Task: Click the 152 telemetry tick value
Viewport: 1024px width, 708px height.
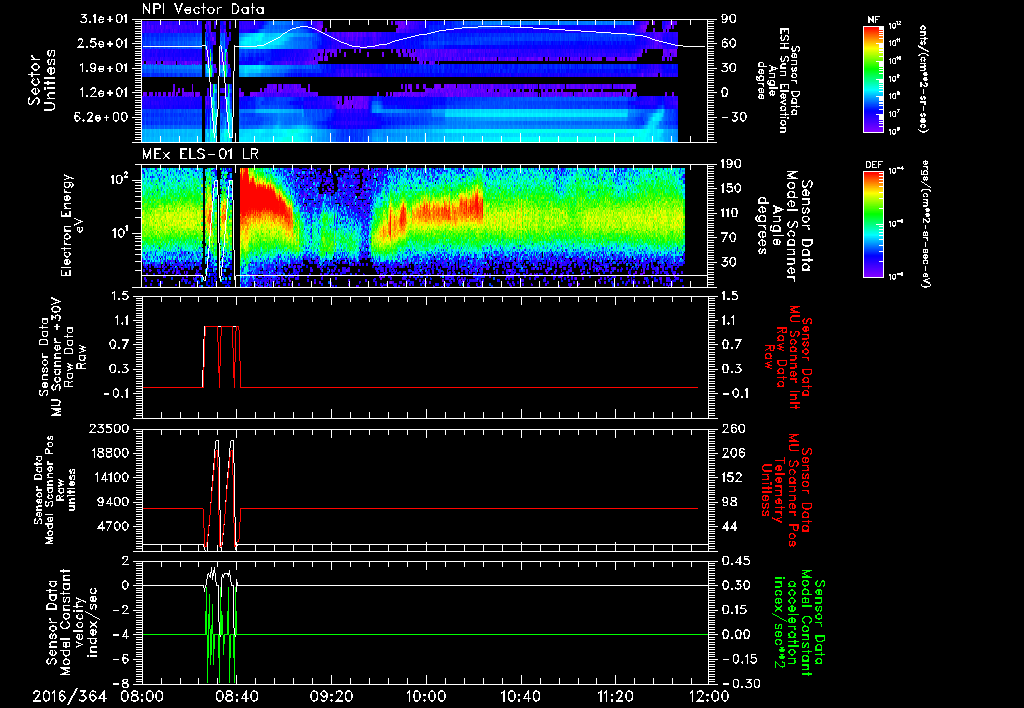Action: (x=731, y=477)
